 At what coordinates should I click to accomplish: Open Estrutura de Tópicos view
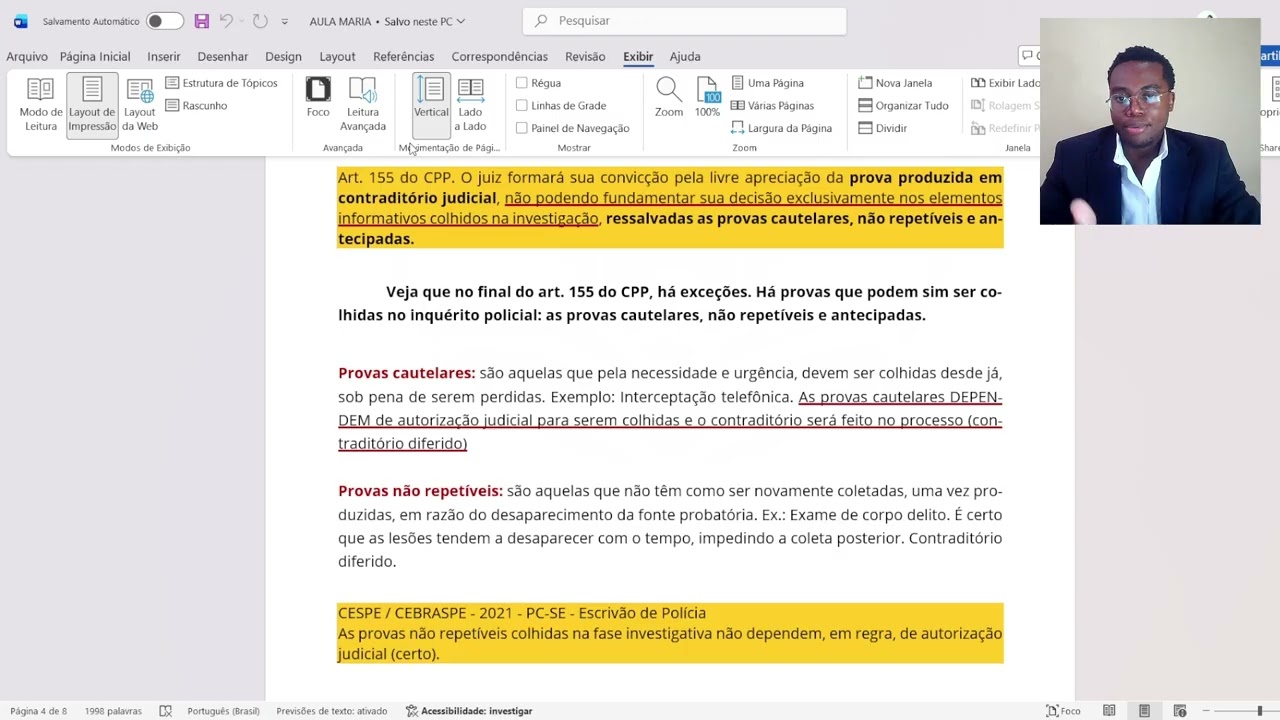221,83
